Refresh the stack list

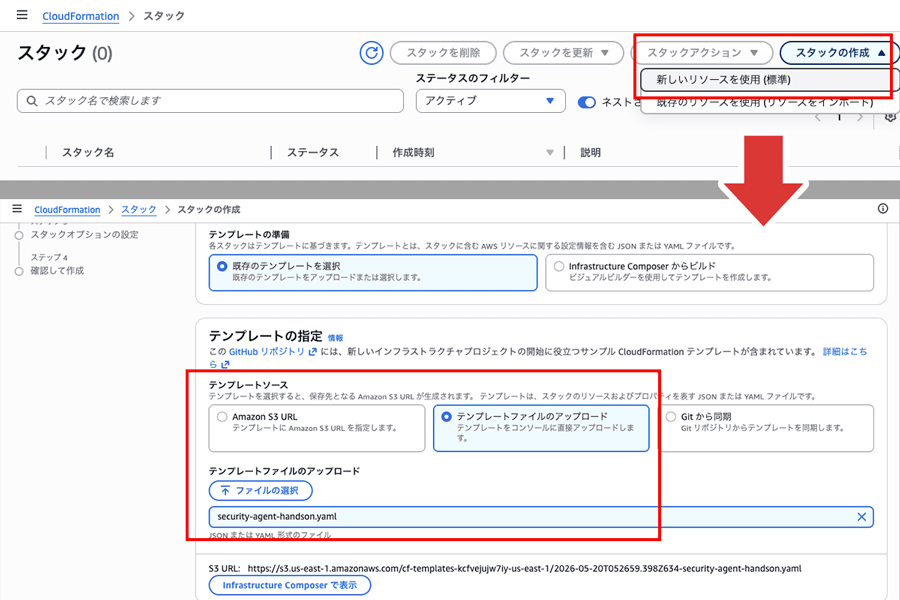[x=371, y=53]
